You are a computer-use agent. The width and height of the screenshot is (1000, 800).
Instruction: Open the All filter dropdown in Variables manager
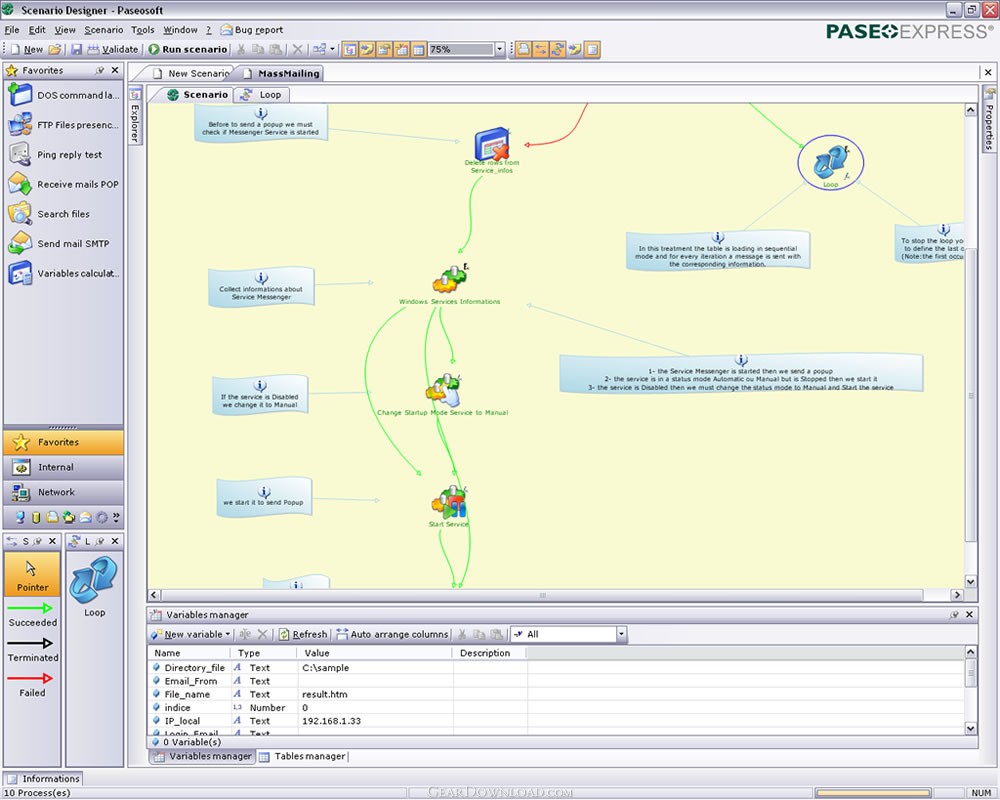[621, 634]
